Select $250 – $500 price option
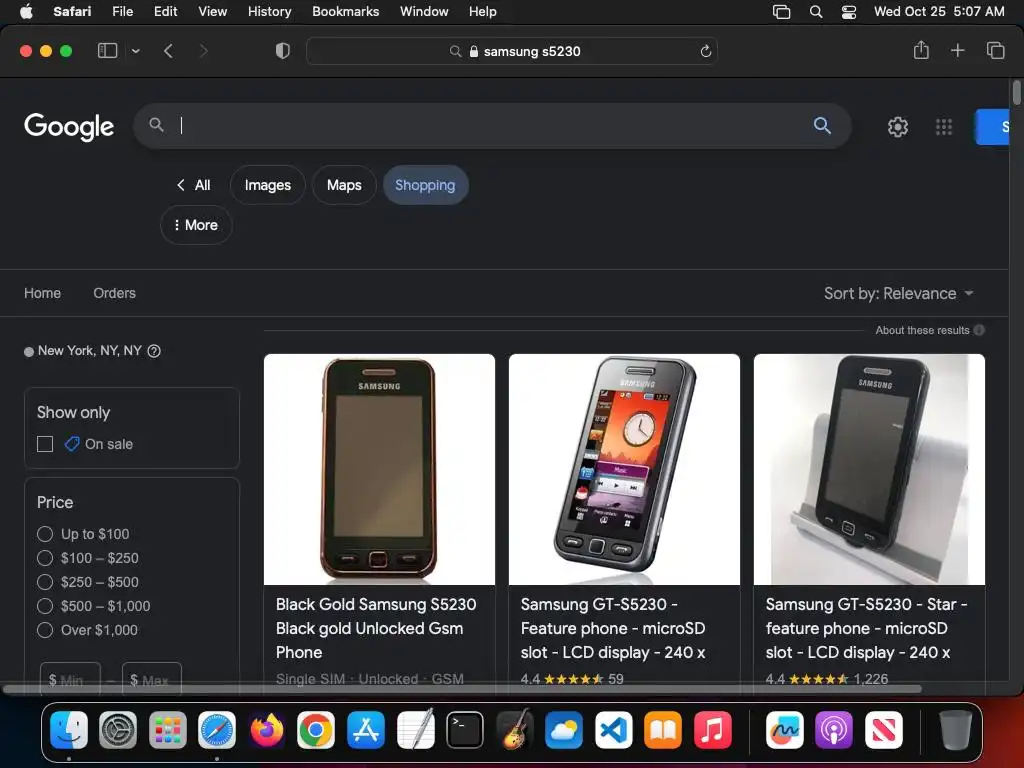The width and height of the screenshot is (1024, 768). [45, 583]
